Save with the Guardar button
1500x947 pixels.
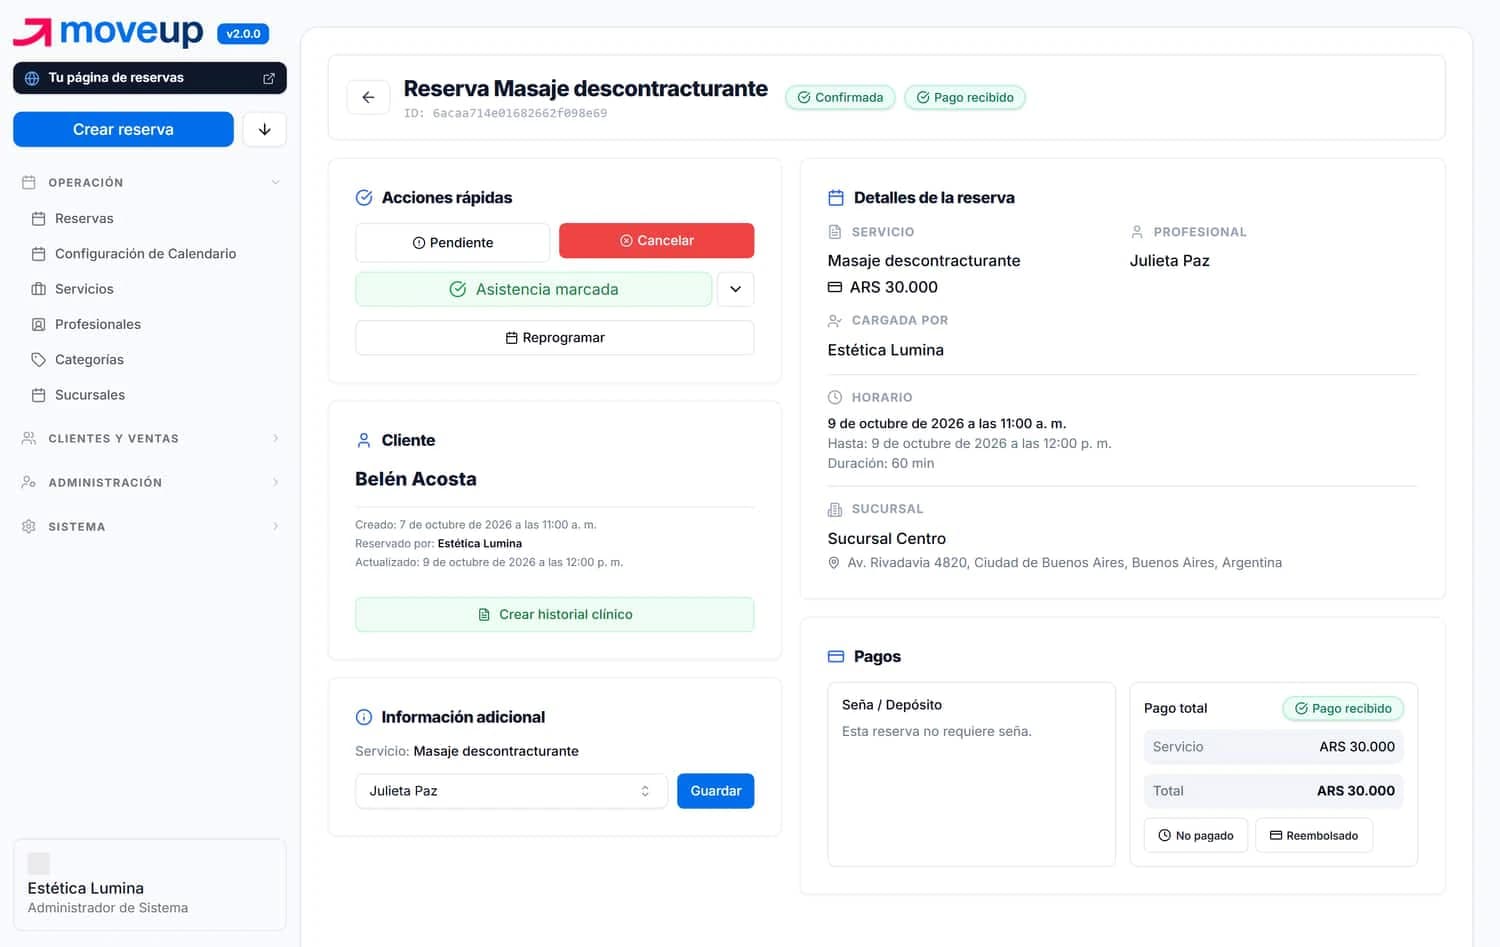click(716, 791)
